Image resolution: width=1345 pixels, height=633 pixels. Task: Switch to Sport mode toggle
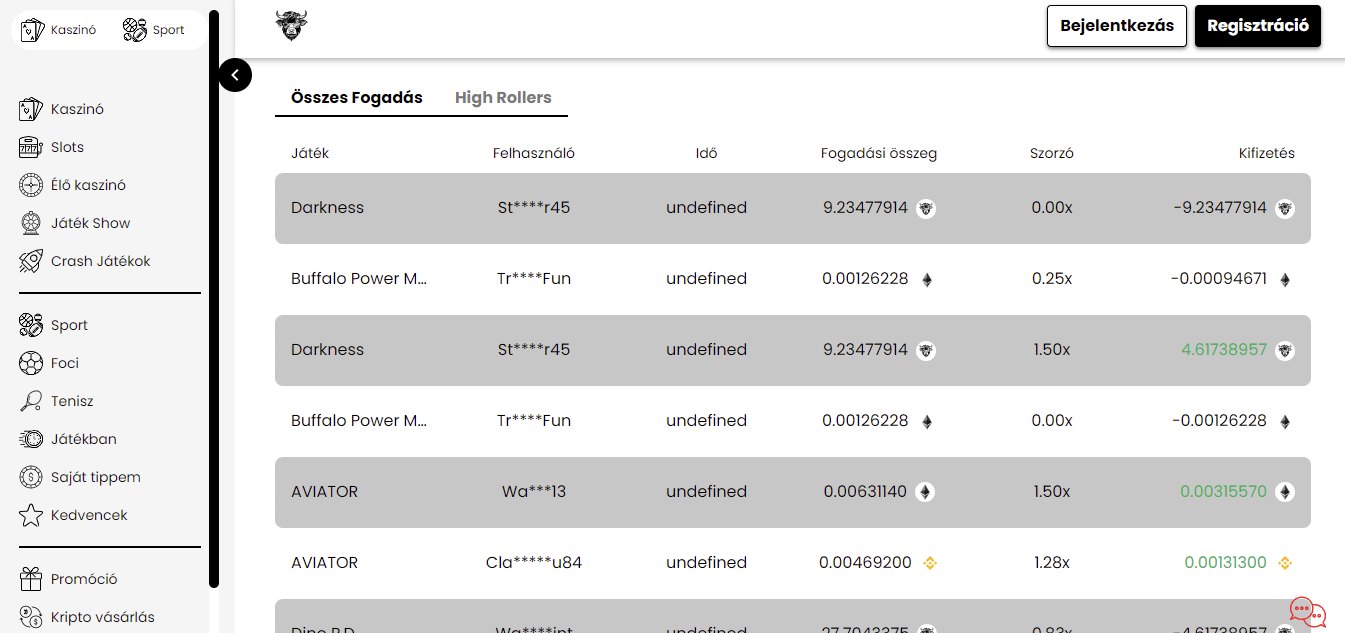(x=154, y=30)
